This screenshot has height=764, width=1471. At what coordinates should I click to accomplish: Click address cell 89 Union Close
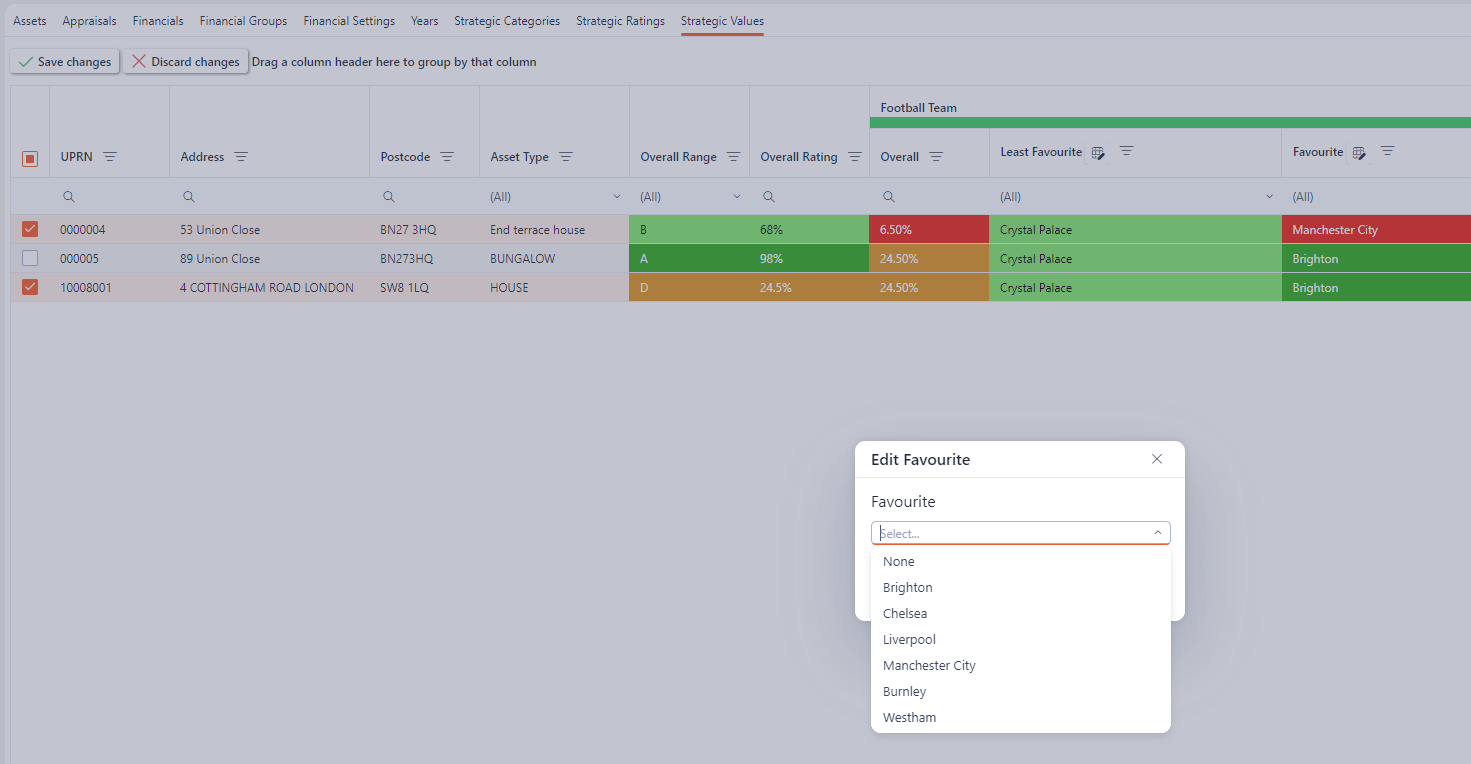click(270, 259)
